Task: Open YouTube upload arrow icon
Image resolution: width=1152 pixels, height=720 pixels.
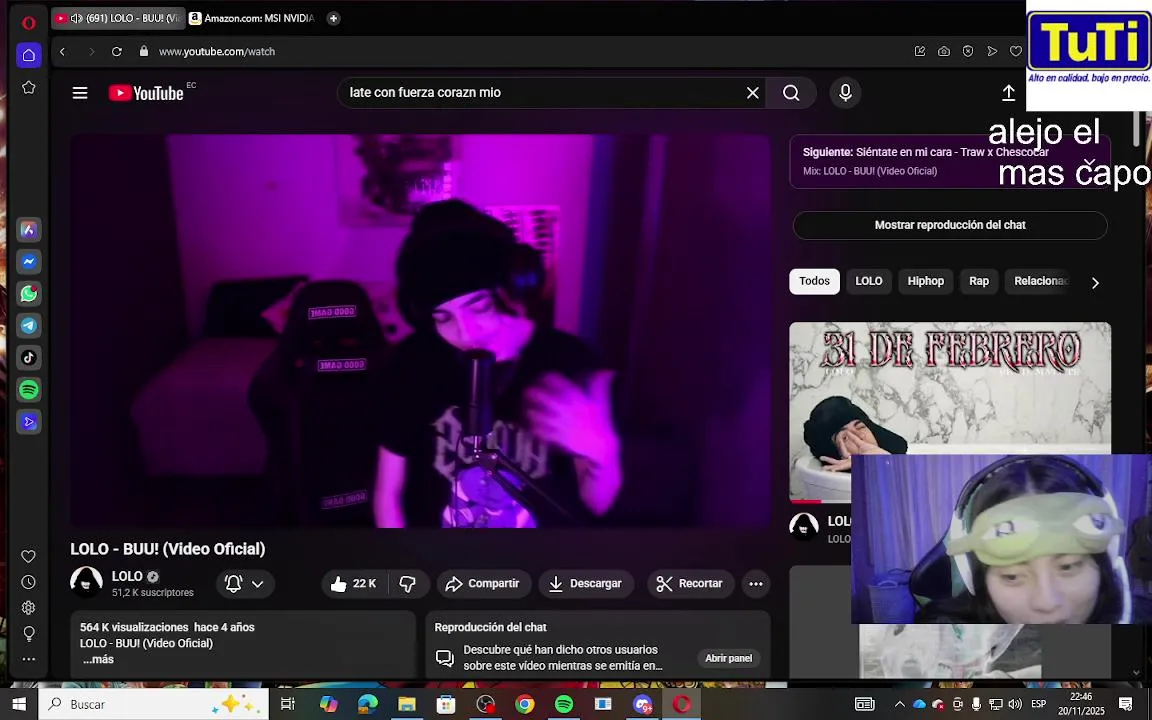Action: [x=1009, y=93]
